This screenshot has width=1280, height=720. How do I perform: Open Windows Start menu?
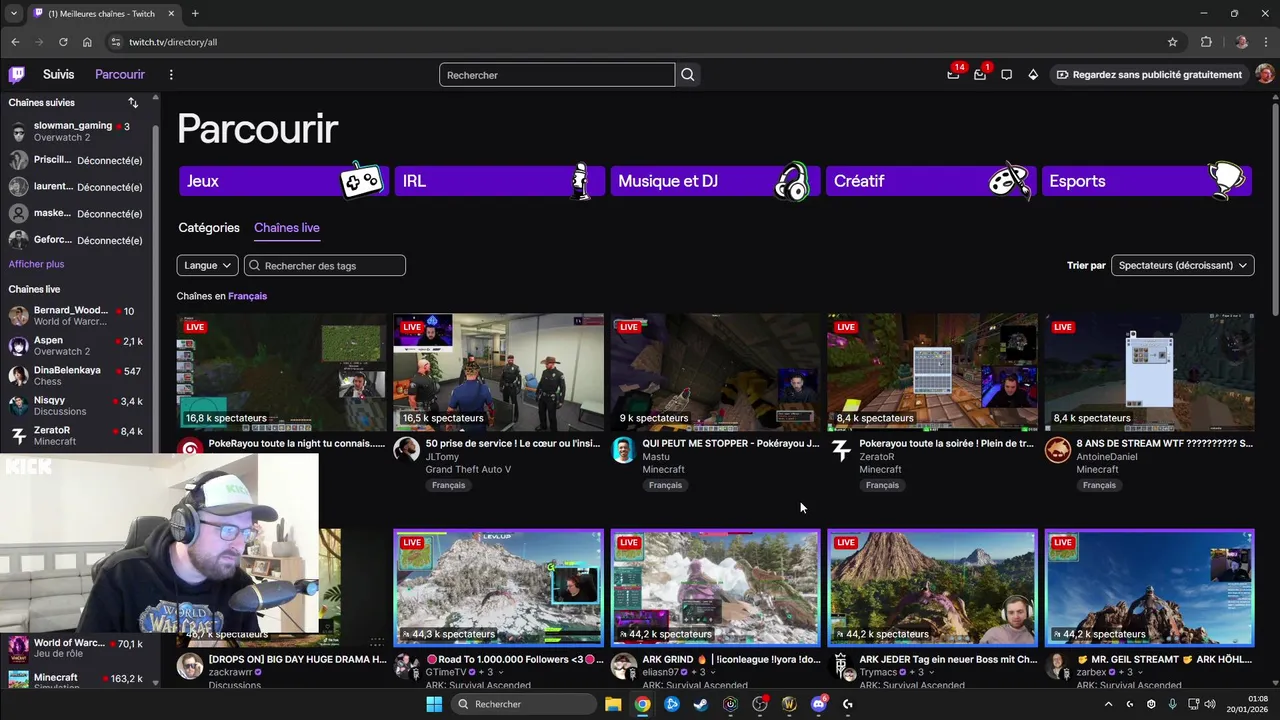[434, 704]
